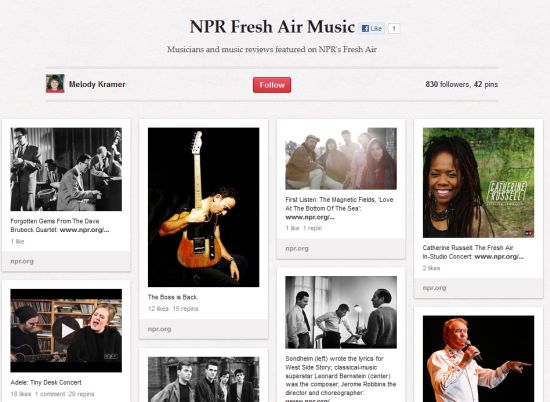
Task: Click npr.org source under Boss is Back
Action: [160, 329]
